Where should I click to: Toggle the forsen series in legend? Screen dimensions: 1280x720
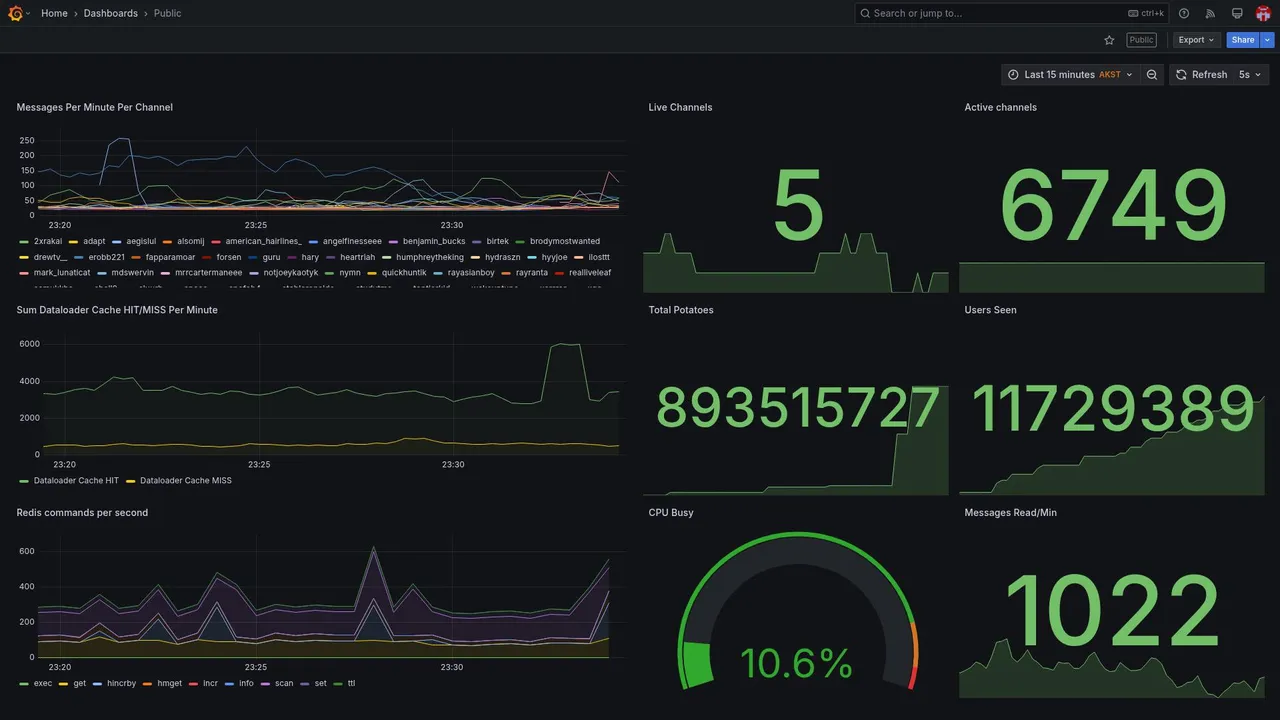click(x=229, y=257)
